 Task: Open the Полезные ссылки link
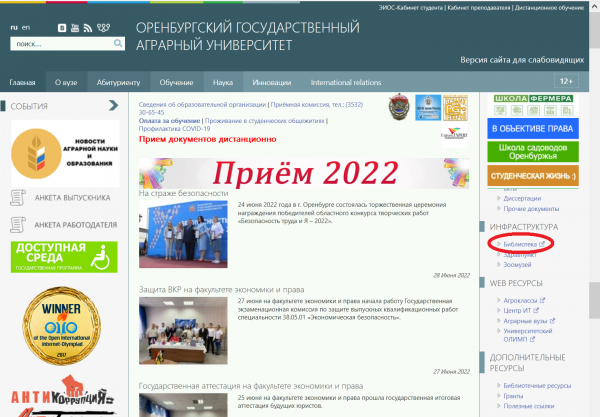tap(529, 406)
